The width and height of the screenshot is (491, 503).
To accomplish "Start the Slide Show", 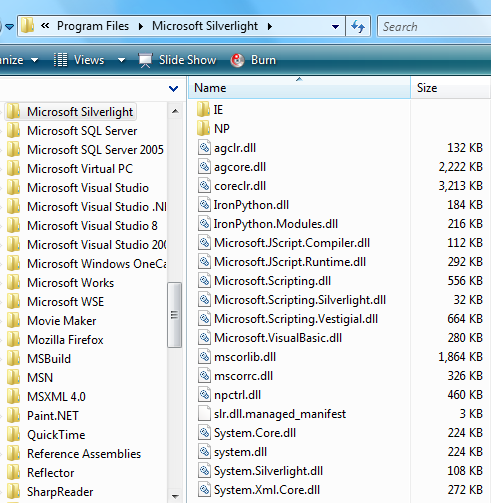I will coord(177,60).
